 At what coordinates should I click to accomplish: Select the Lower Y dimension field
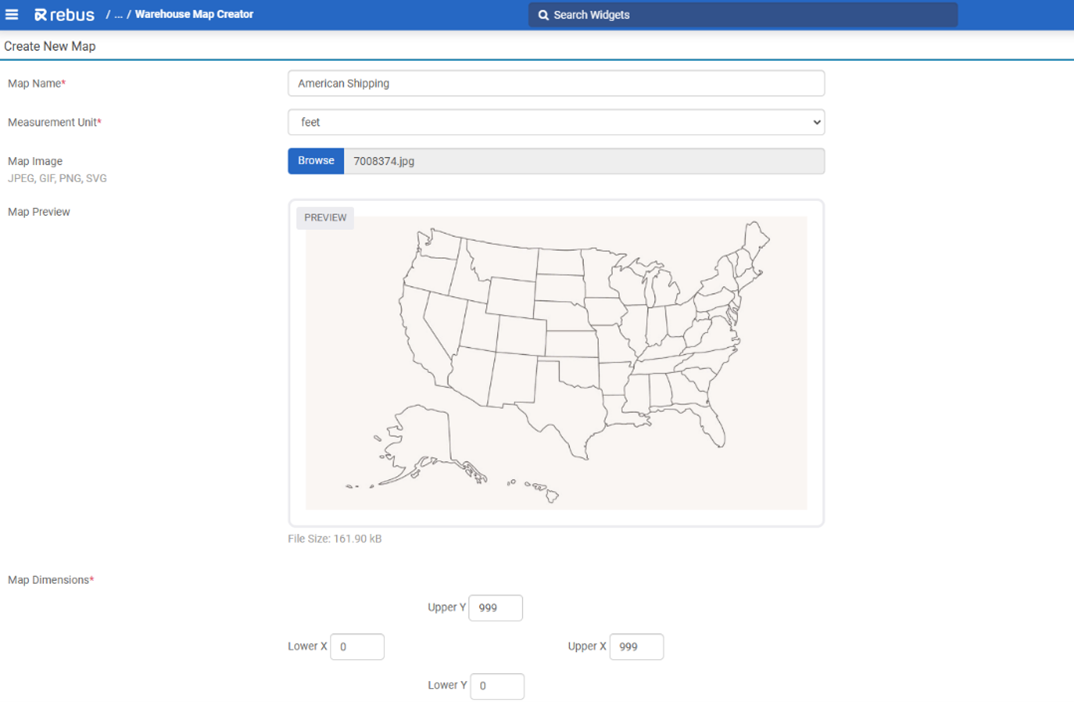[x=497, y=686]
